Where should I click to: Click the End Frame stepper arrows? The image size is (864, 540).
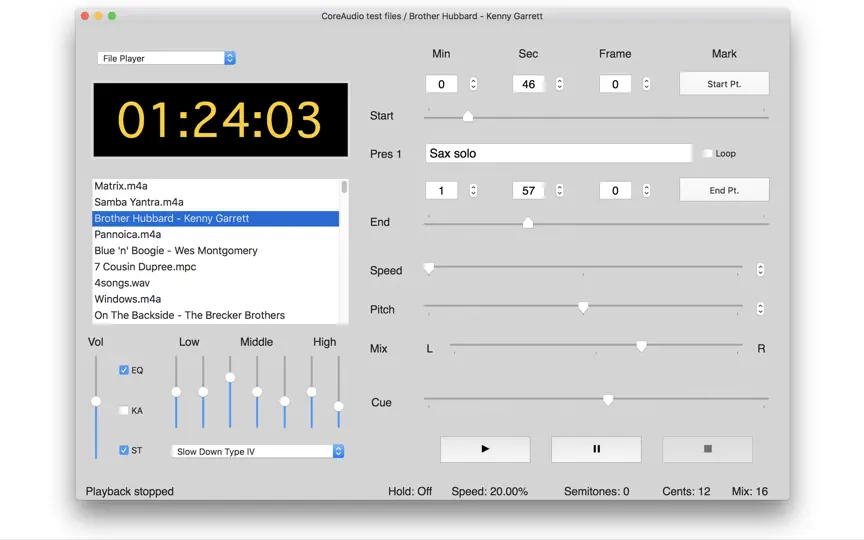click(x=646, y=190)
